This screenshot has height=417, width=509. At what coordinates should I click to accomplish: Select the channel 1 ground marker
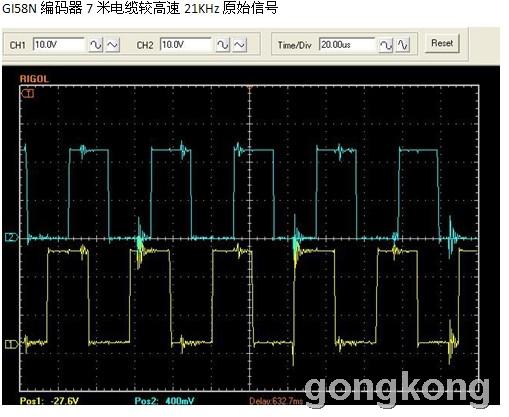coord(12,344)
